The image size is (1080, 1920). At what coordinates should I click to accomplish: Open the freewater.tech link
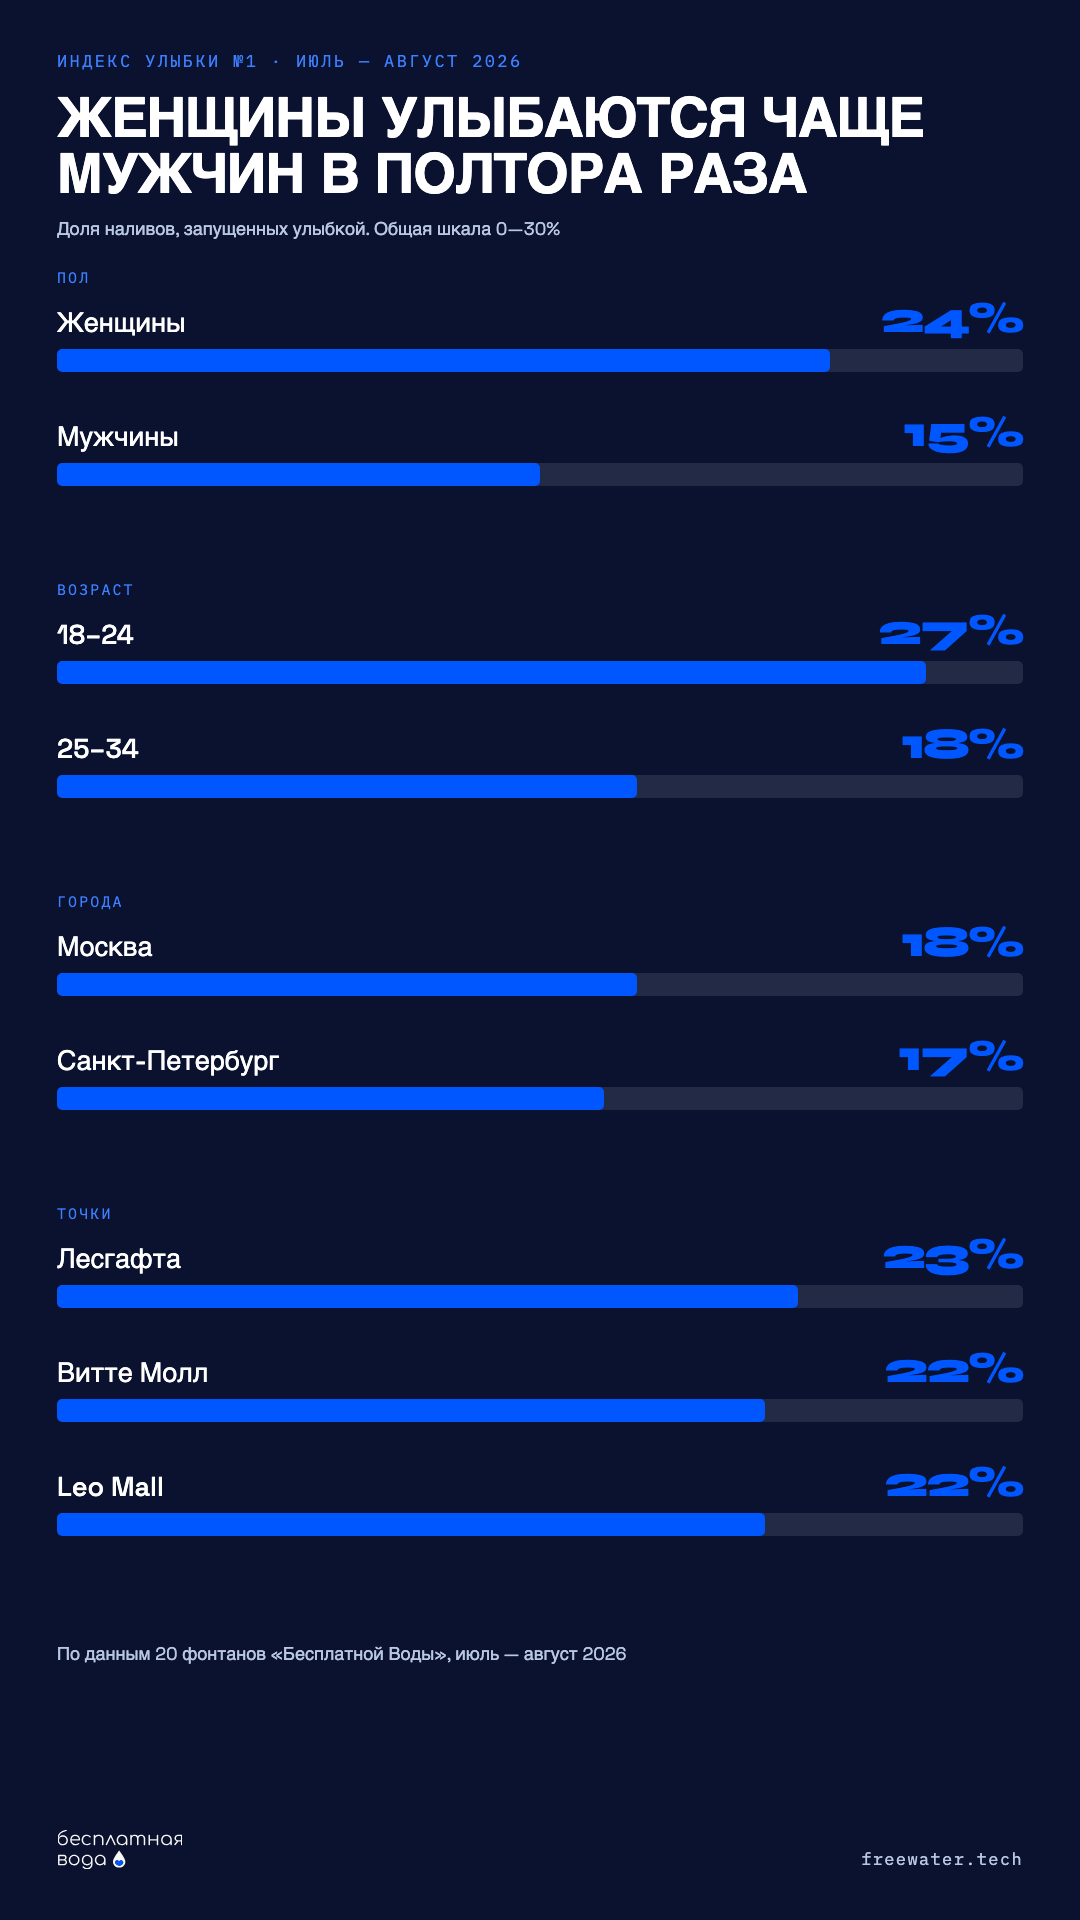click(941, 1859)
